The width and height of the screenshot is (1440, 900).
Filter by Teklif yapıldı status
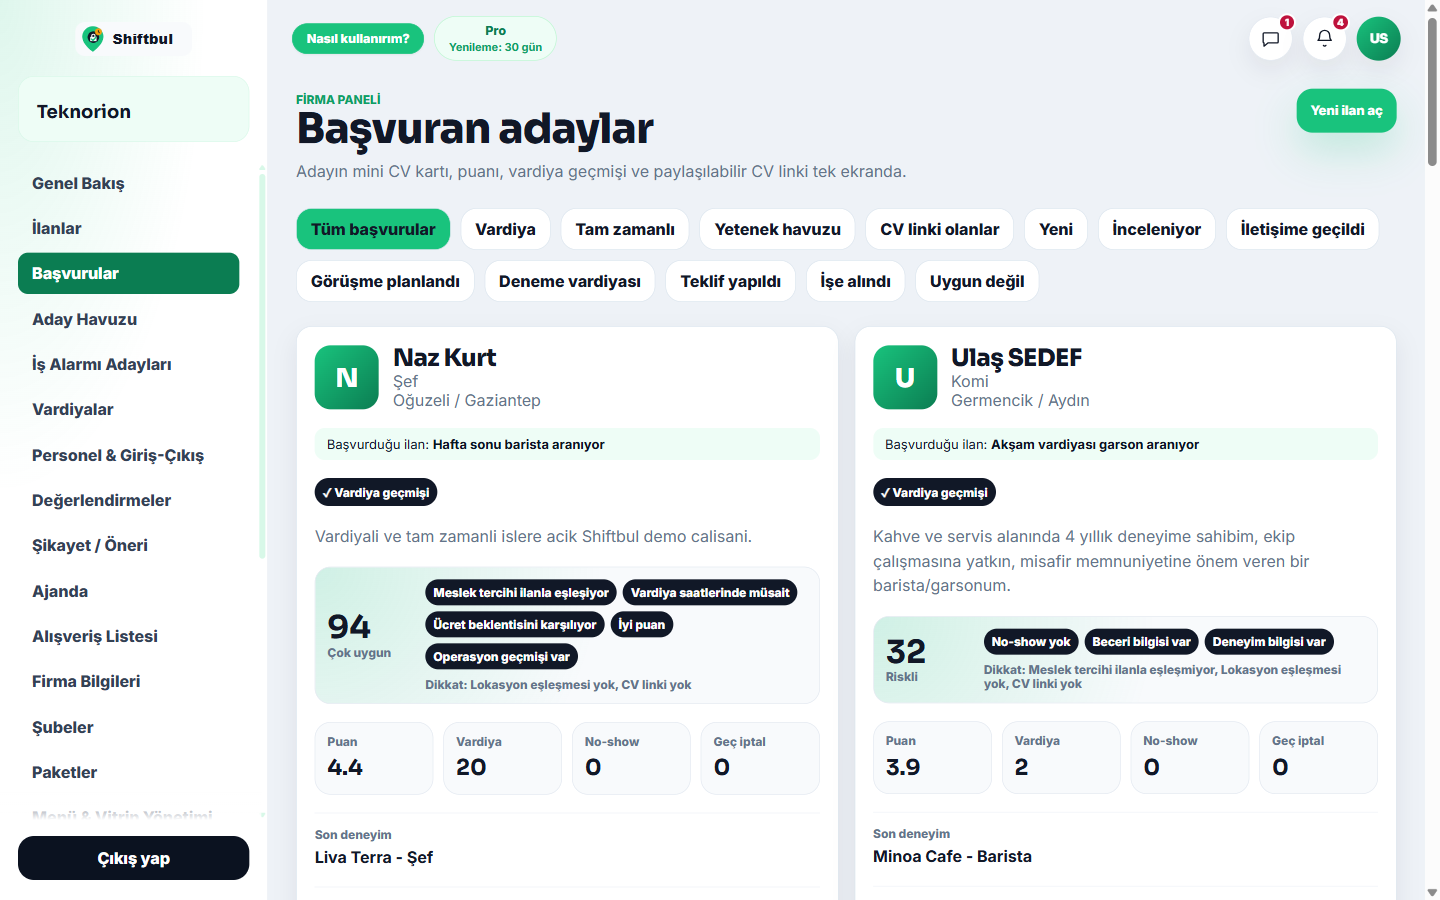730,281
